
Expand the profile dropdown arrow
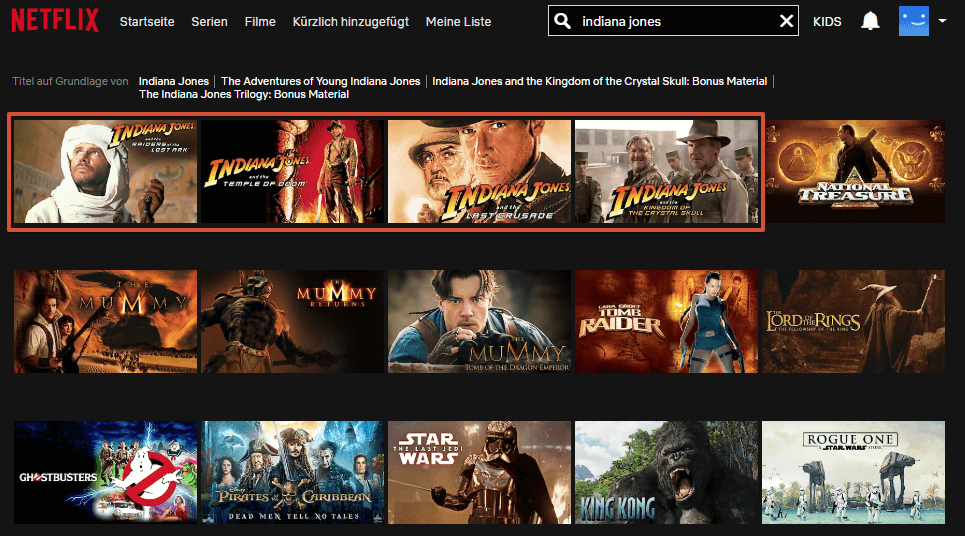(942, 21)
